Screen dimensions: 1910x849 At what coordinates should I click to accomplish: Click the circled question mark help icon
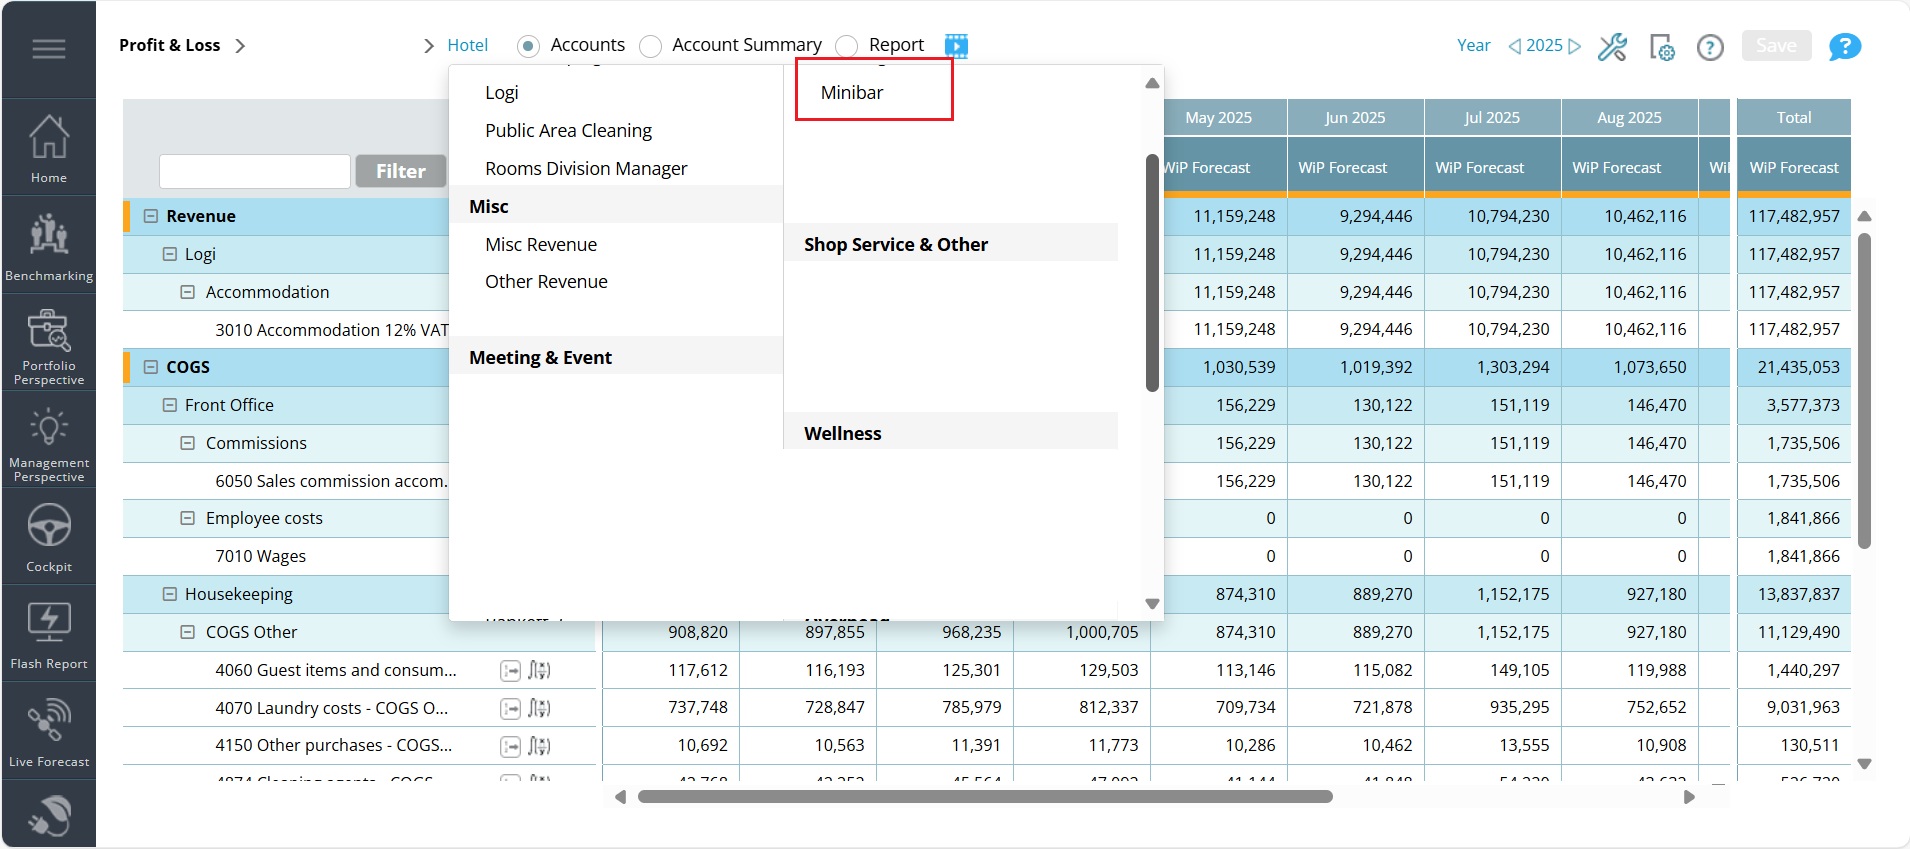pyautogui.click(x=1710, y=47)
